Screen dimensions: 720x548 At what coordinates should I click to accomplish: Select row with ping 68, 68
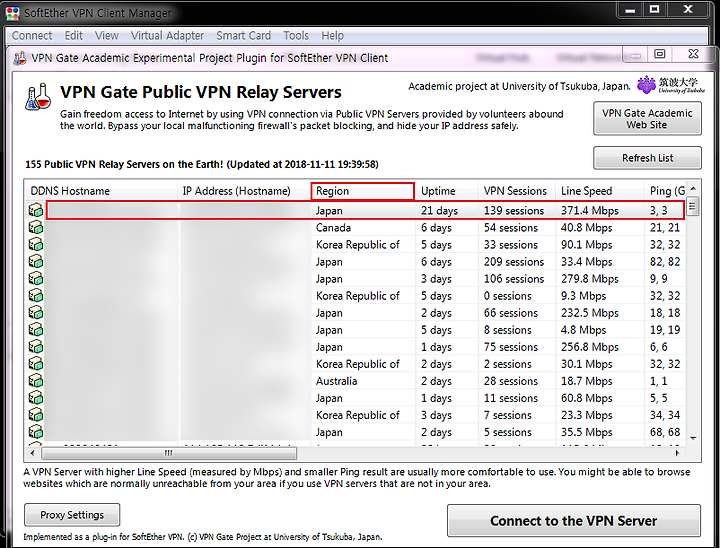pos(356,432)
